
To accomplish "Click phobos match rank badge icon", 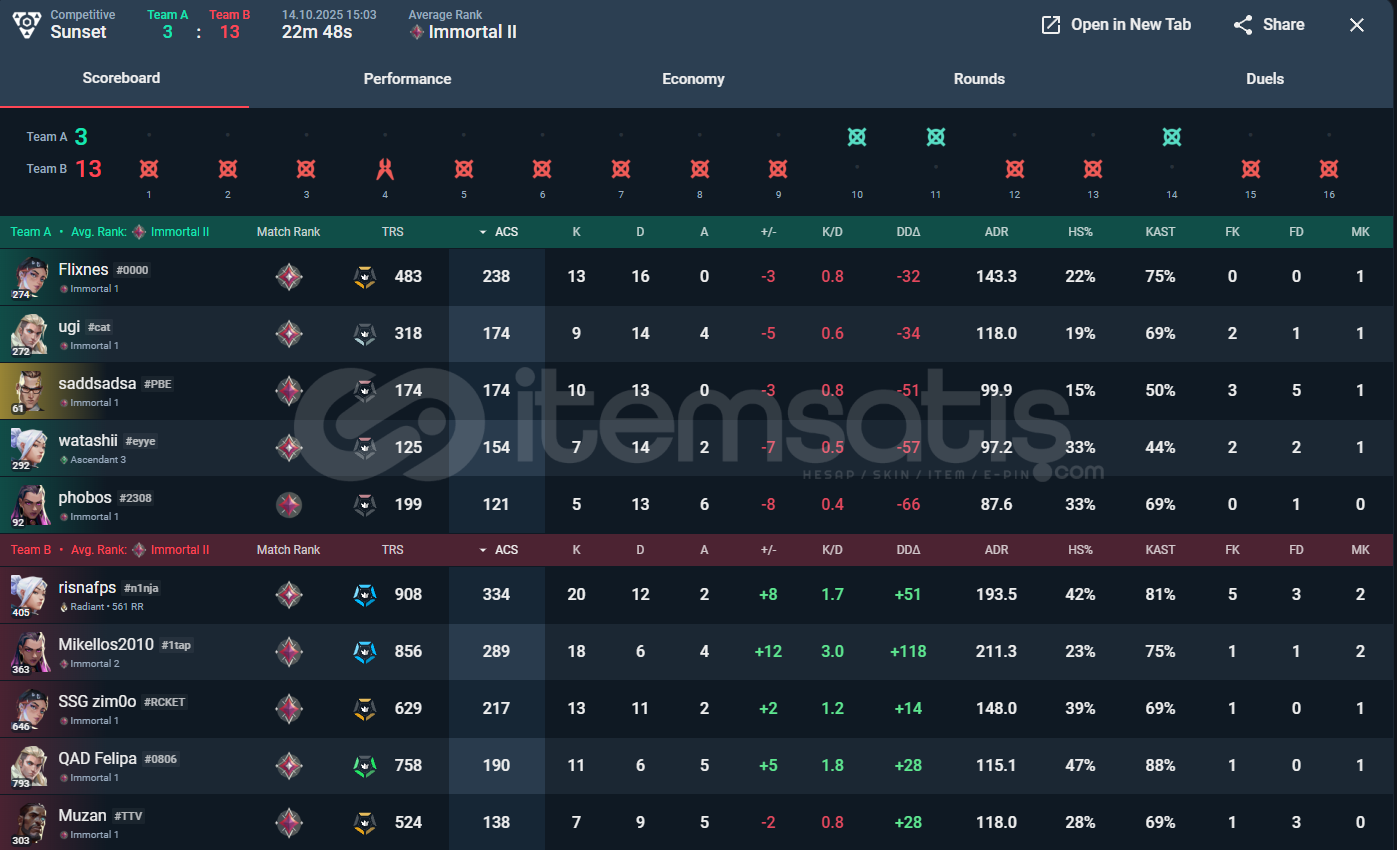I will (x=289, y=505).
